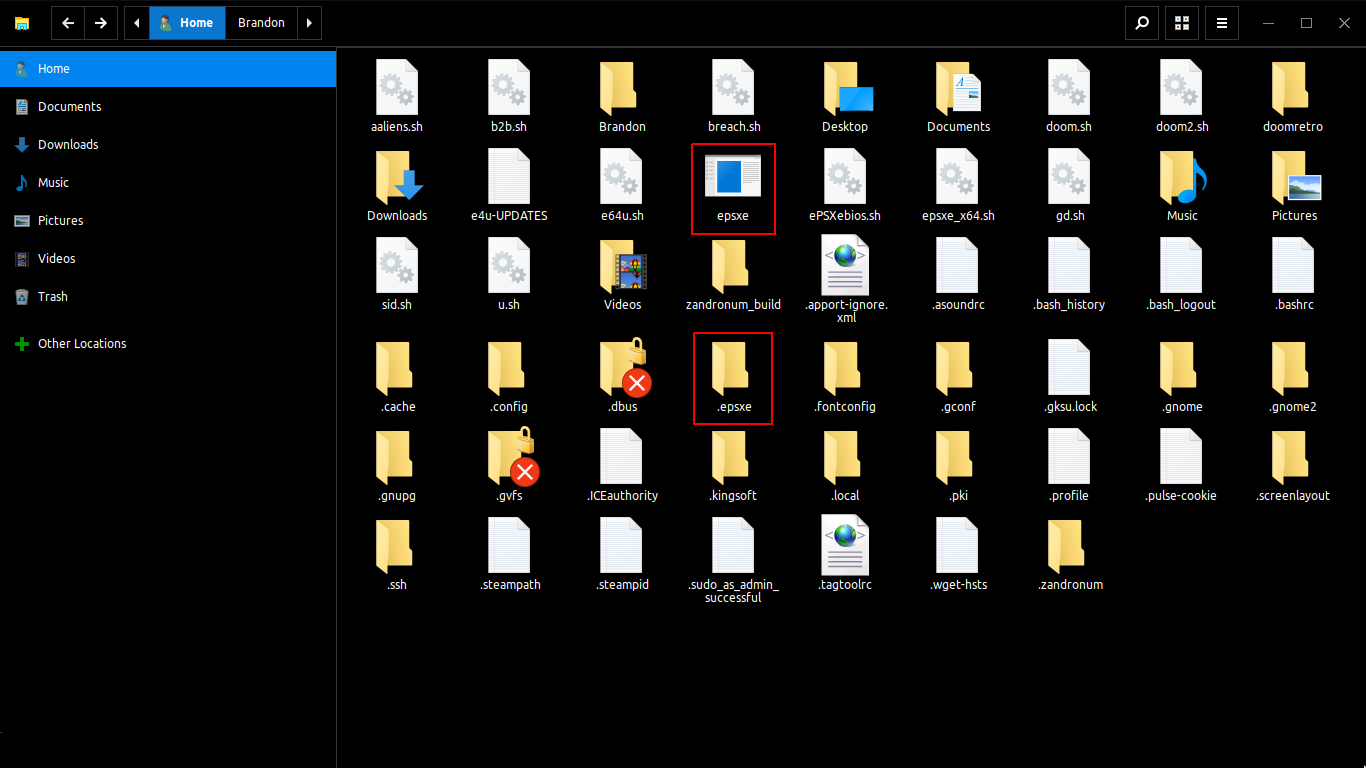Viewport: 1366px width, 768px height.
Task: Go to Downloads in the sidebar
Action: tap(168, 145)
